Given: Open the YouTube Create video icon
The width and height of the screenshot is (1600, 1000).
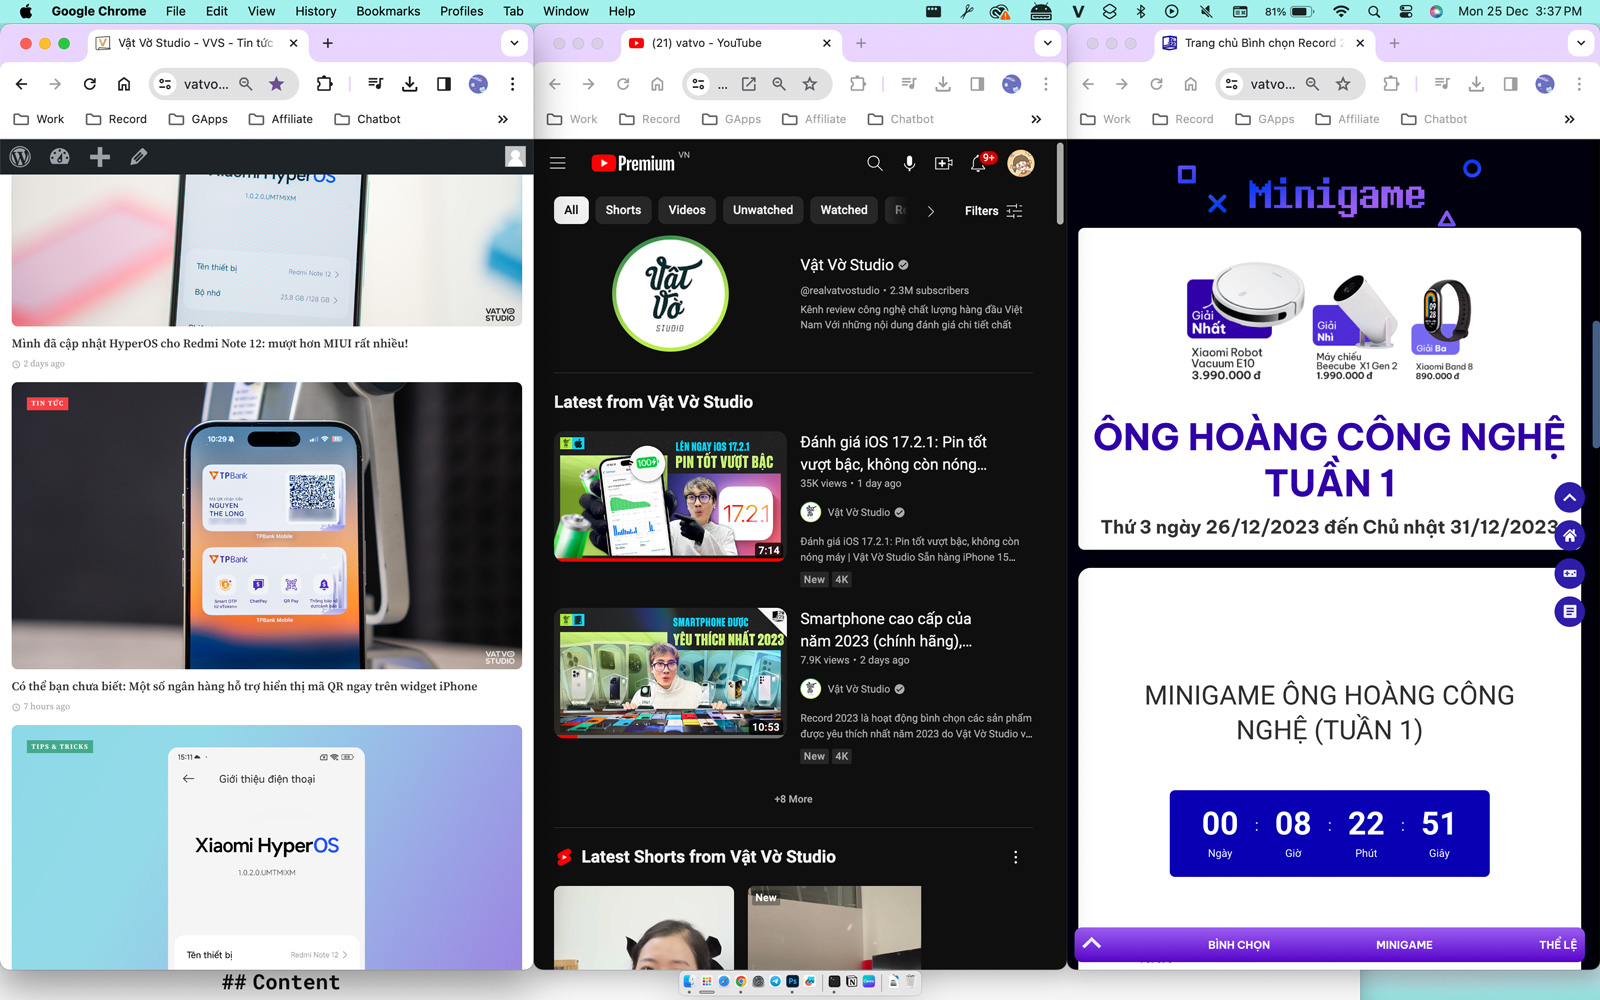Looking at the screenshot, I should click(x=943, y=163).
